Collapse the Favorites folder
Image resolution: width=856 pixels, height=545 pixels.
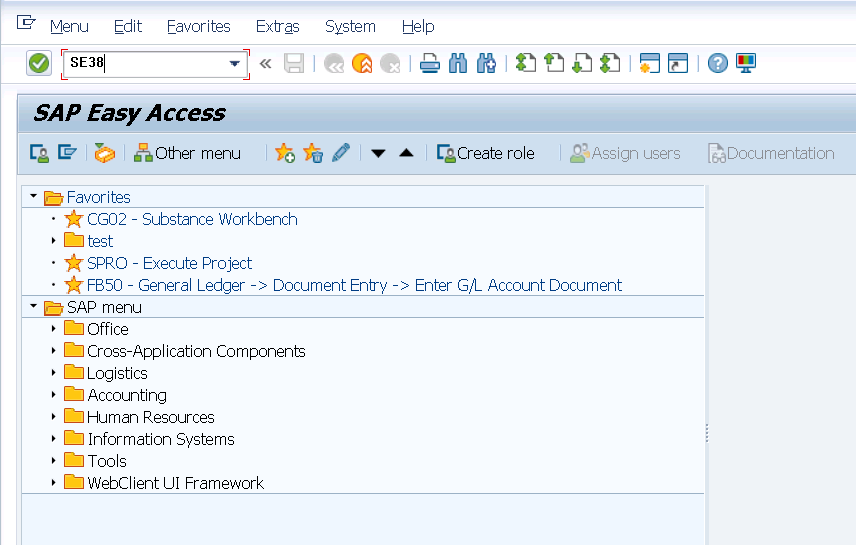coord(34,196)
